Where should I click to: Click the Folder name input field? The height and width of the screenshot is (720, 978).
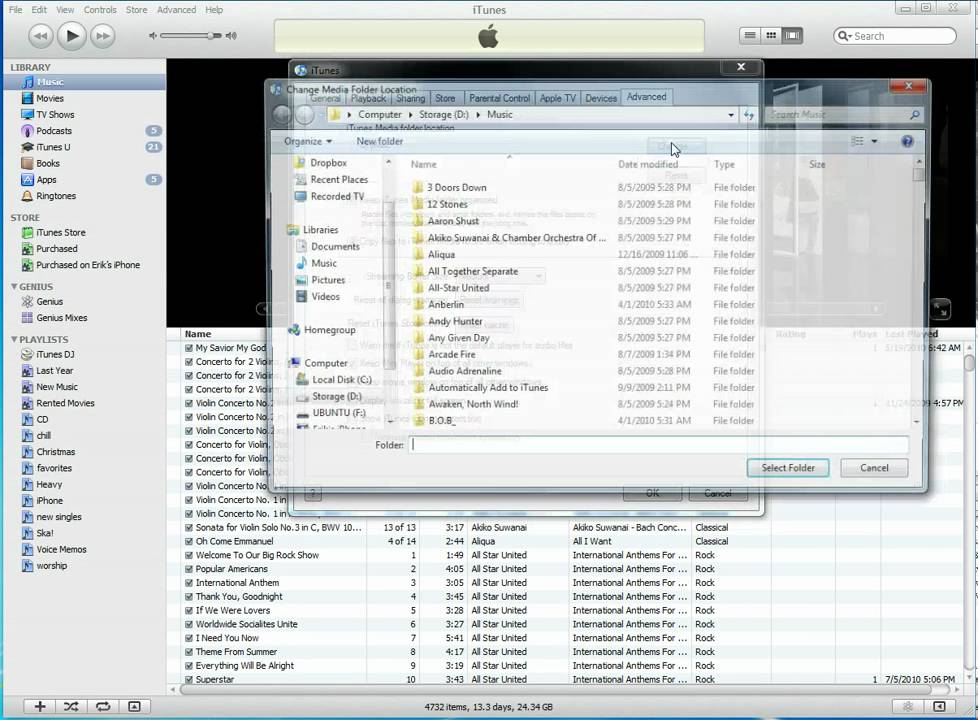pos(659,445)
